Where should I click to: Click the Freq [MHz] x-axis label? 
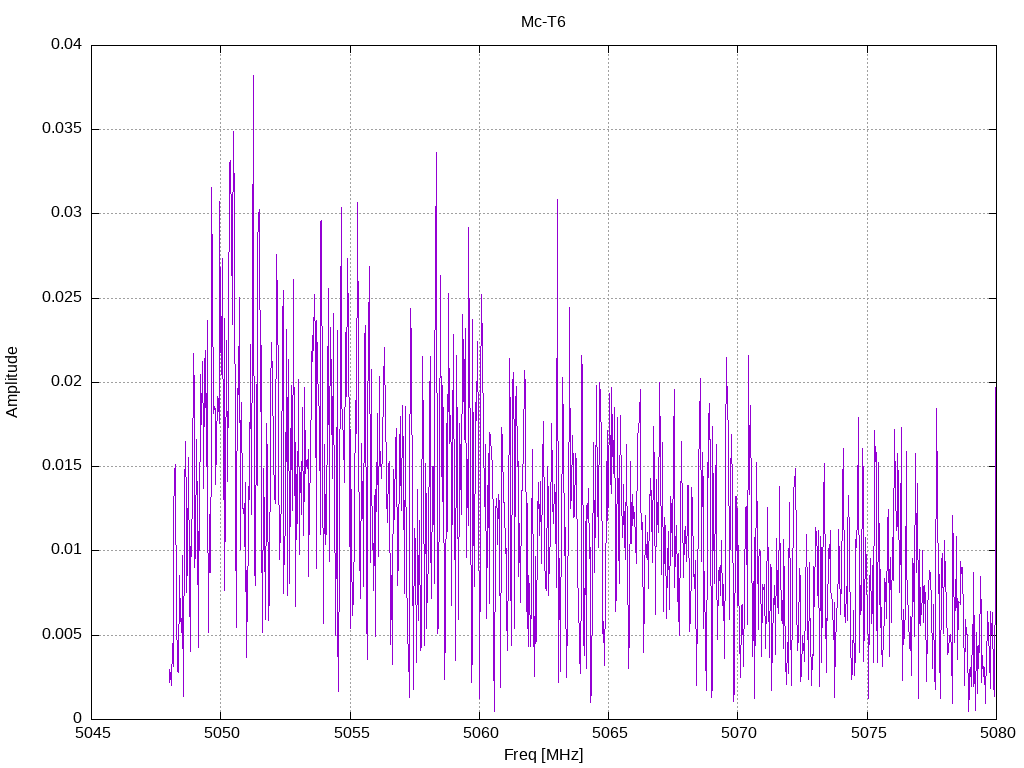[x=543, y=755]
